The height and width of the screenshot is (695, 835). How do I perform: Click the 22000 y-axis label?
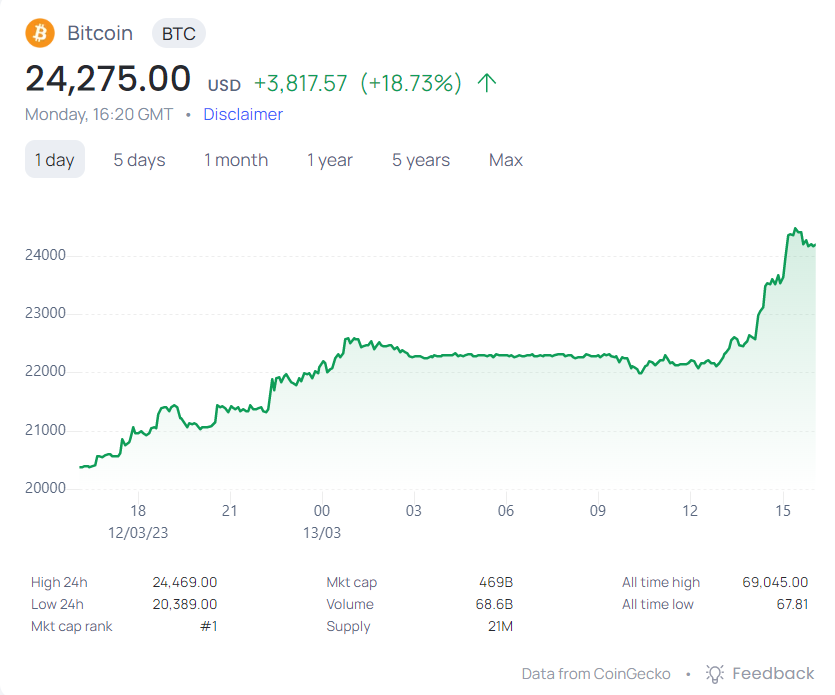(x=45, y=371)
